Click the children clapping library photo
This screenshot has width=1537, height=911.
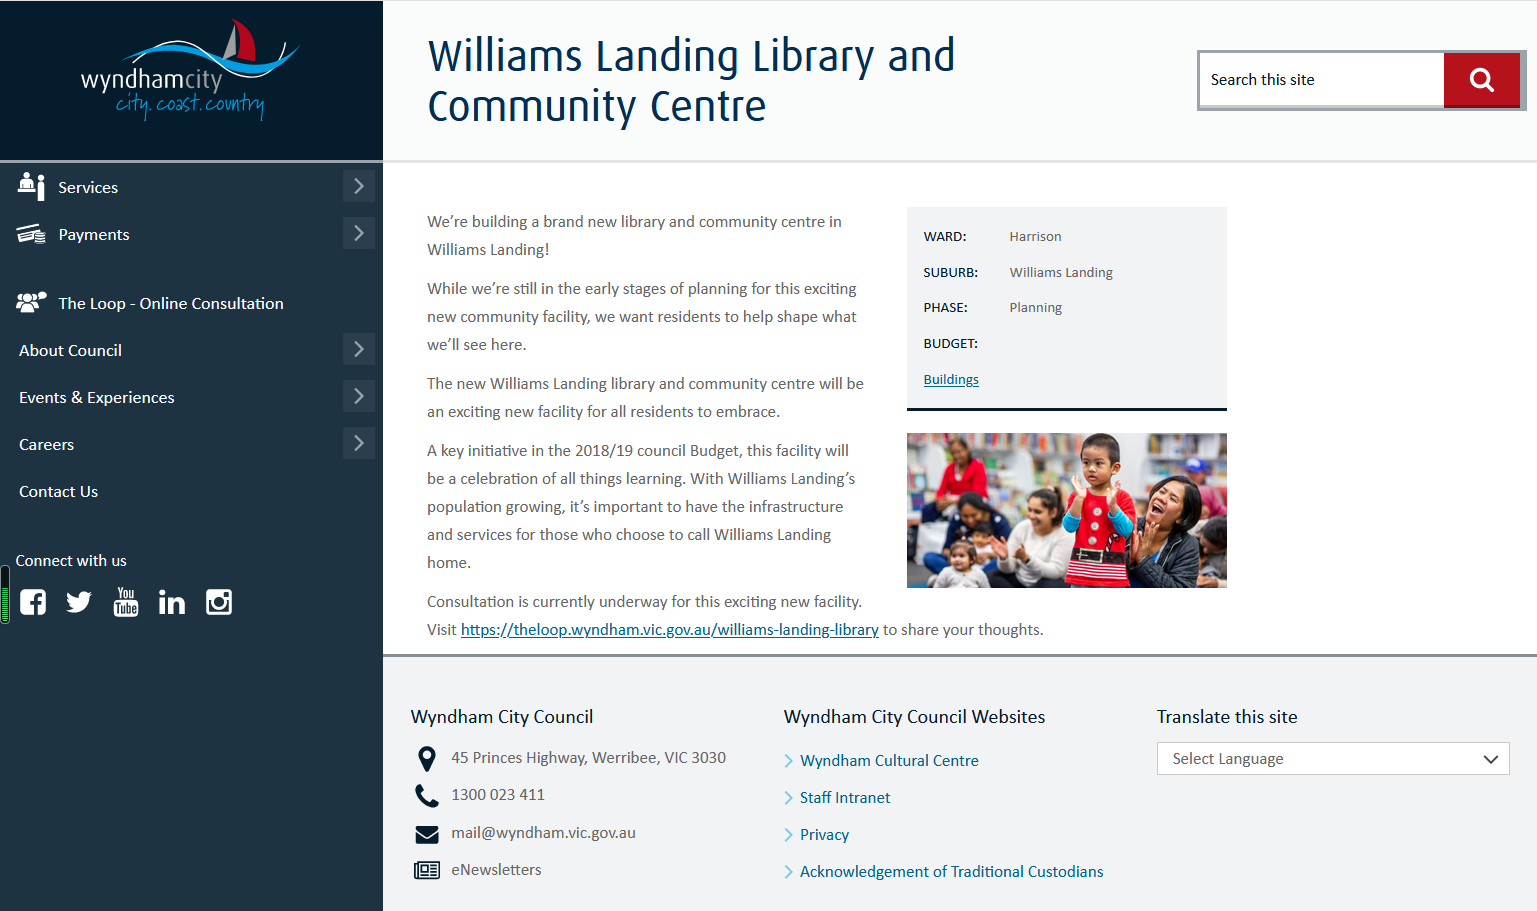1067,510
